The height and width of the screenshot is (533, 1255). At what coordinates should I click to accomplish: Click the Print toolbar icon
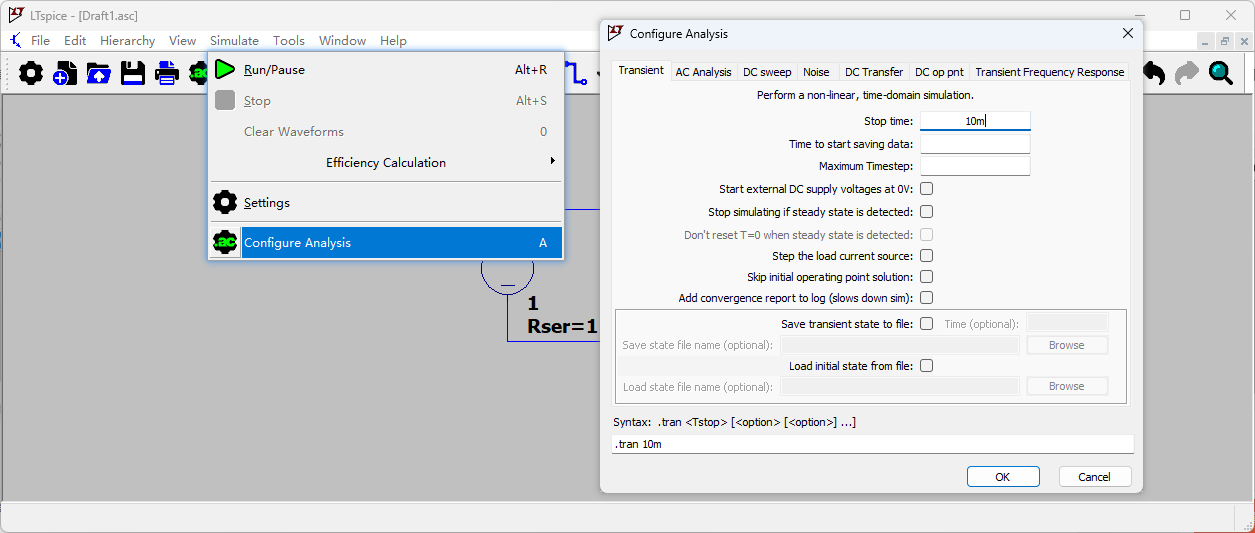click(167, 73)
